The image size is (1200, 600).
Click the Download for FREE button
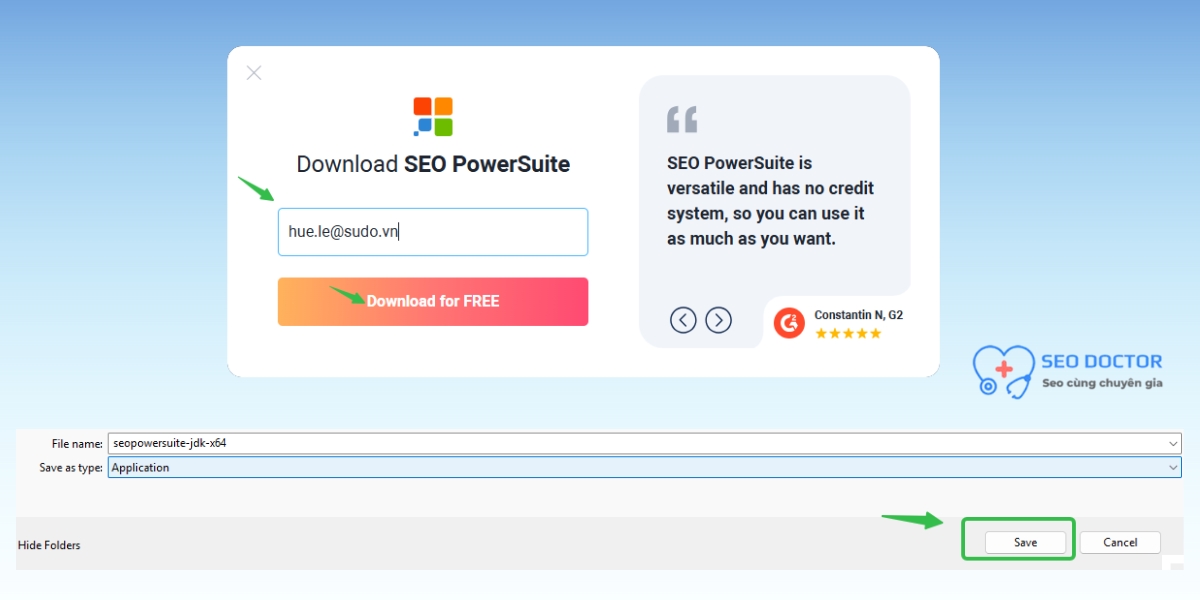pos(433,301)
